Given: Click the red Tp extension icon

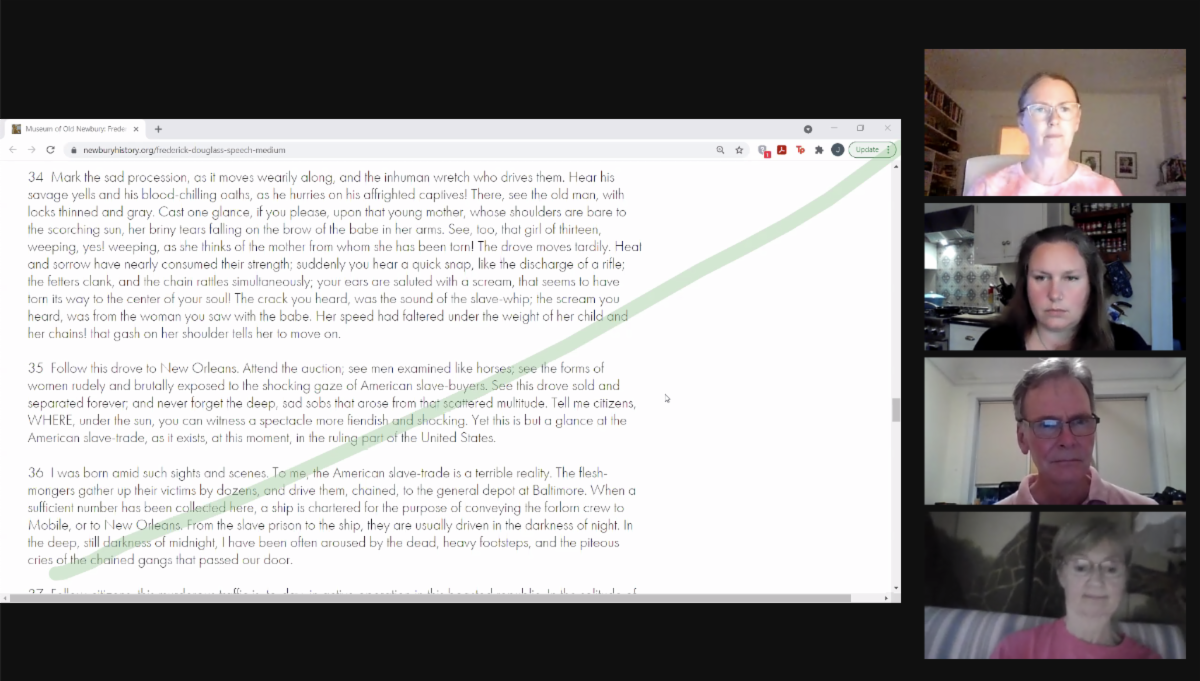Looking at the screenshot, I should [x=800, y=150].
